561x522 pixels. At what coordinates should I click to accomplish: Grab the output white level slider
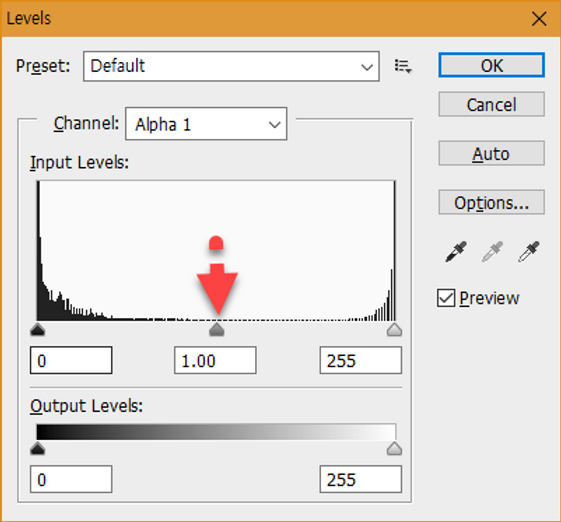pyautogui.click(x=394, y=448)
